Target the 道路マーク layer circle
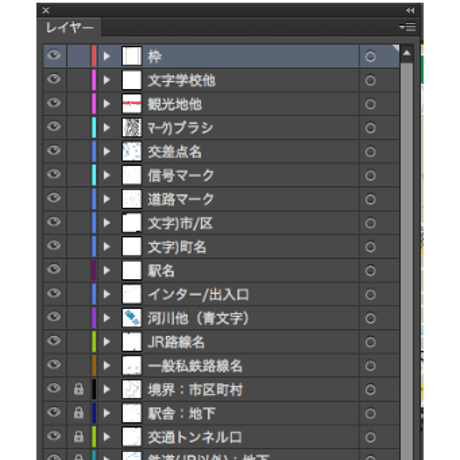Screen dimensions: 460x460 pyautogui.click(x=370, y=199)
